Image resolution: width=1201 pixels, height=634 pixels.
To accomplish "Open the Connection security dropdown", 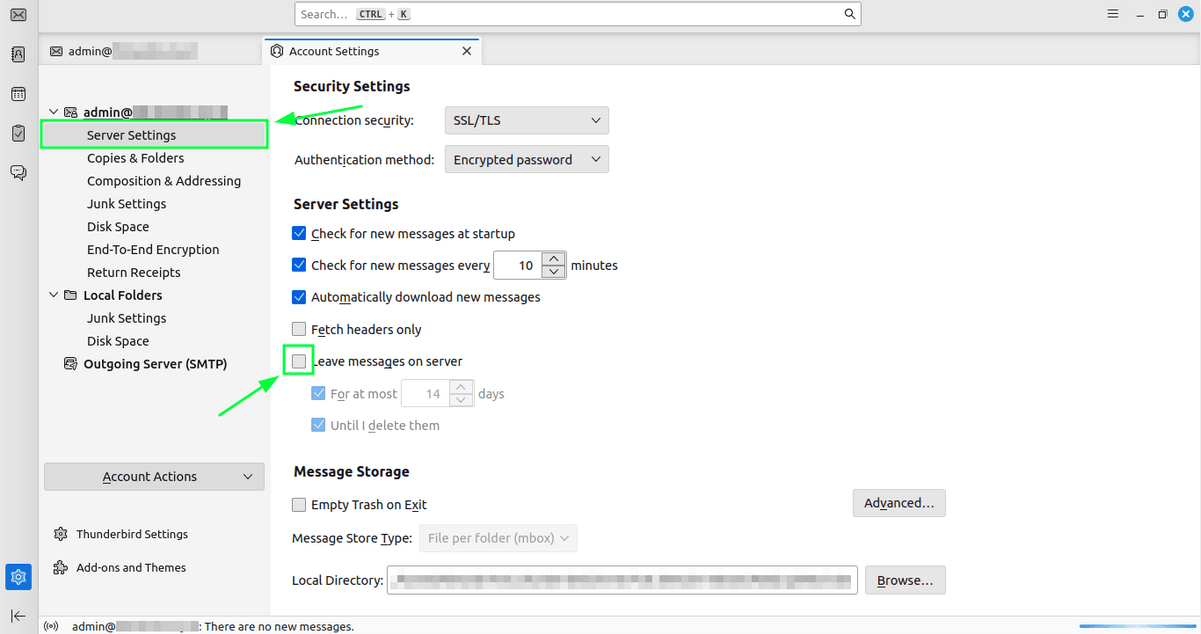I will click(526, 121).
